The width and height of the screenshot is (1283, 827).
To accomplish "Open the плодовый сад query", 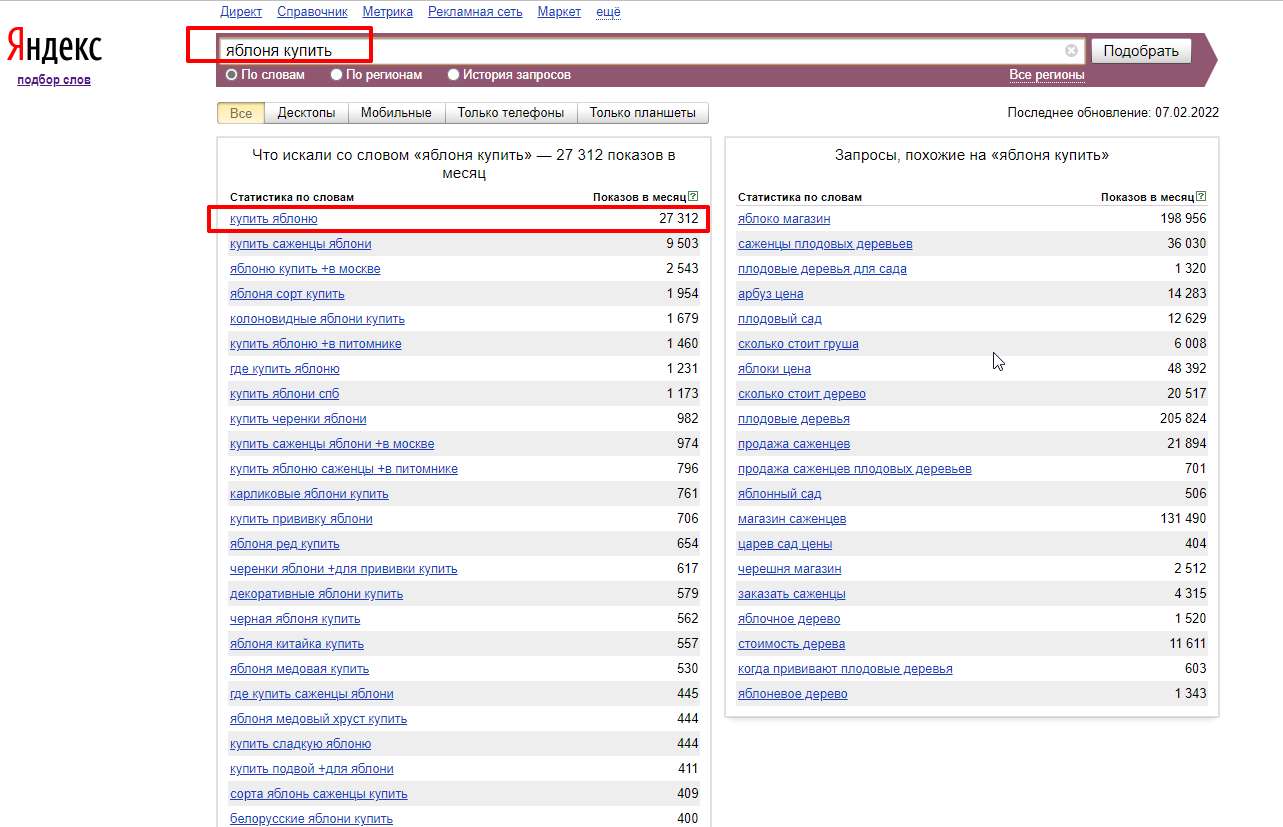I will coord(780,319).
